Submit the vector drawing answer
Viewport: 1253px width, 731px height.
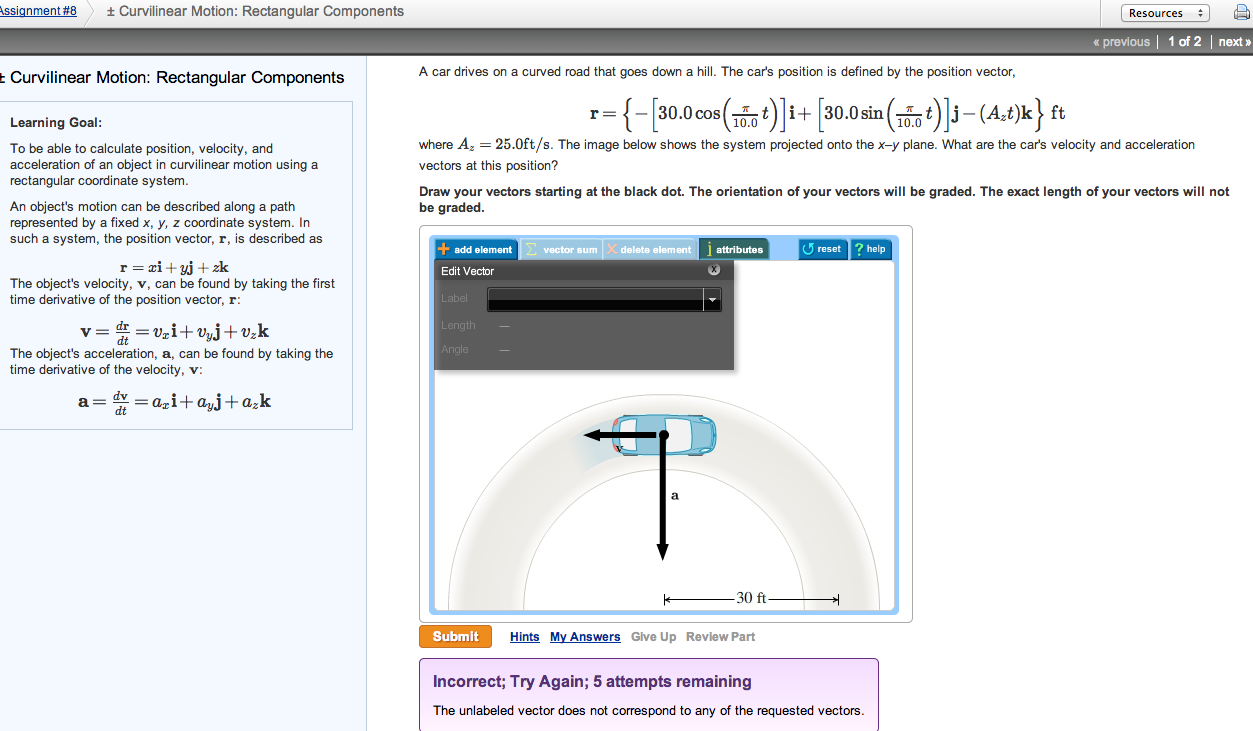[x=455, y=636]
